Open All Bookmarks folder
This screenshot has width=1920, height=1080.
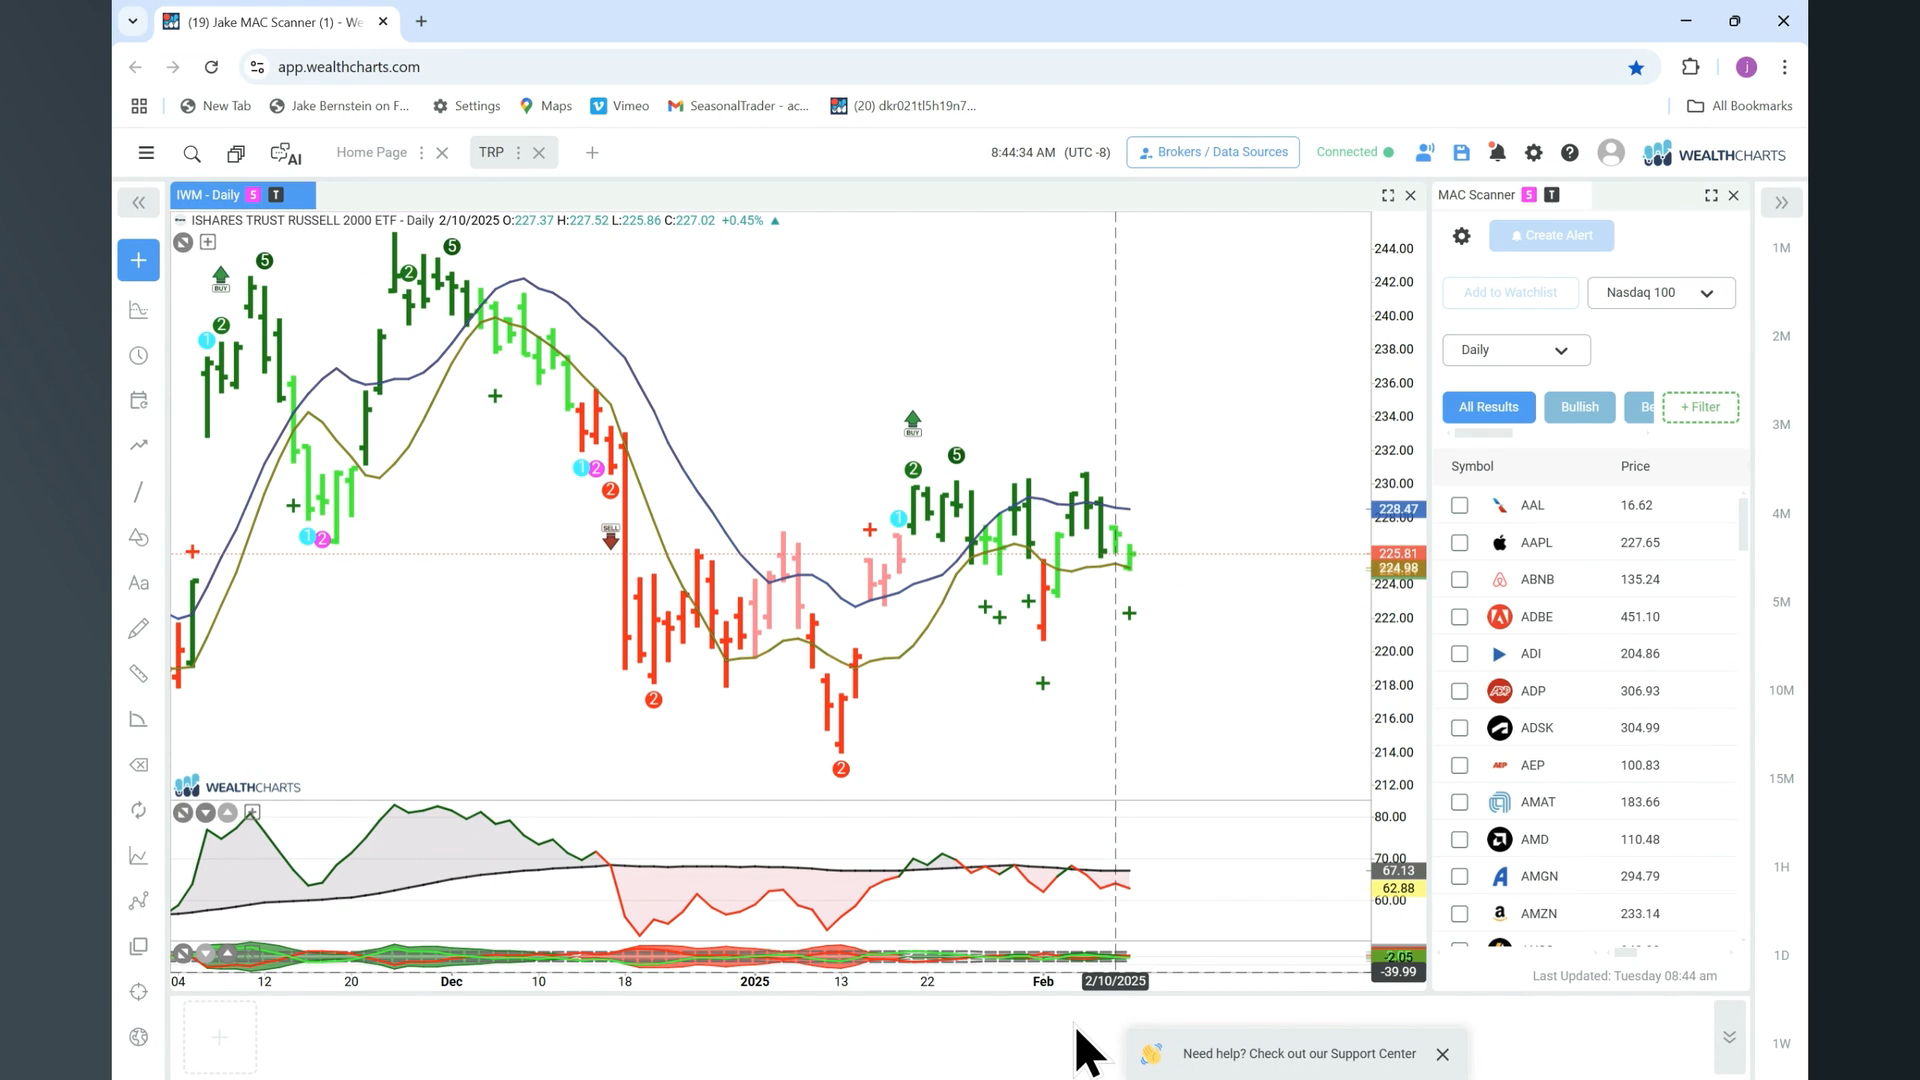coord(1739,106)
